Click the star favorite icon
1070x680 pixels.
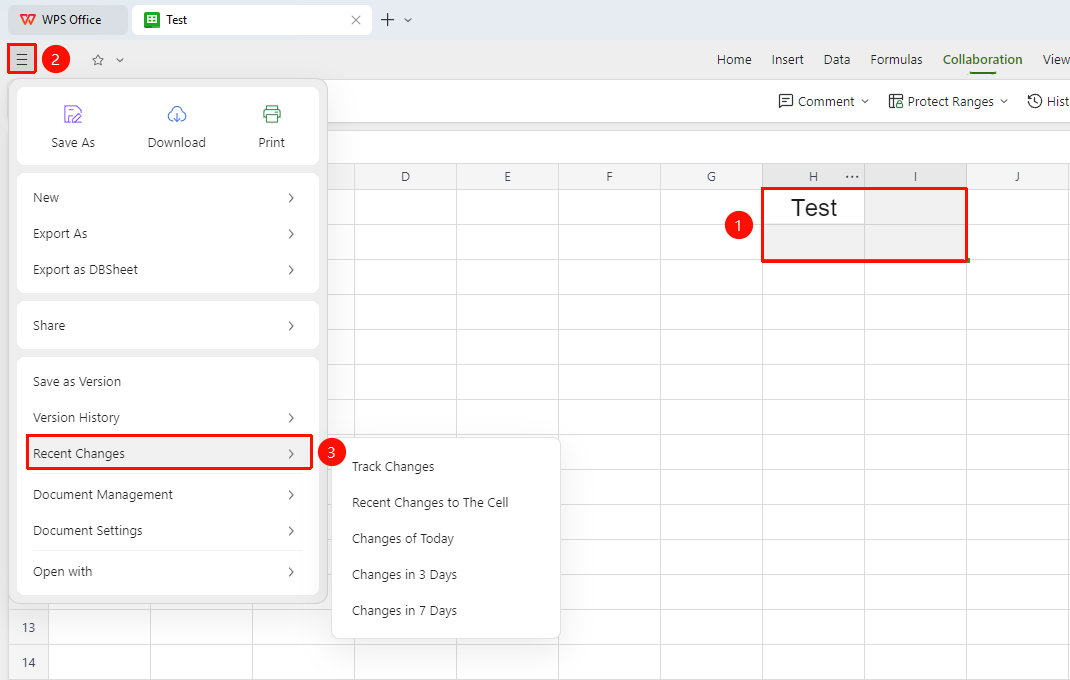tap(98, 60)
